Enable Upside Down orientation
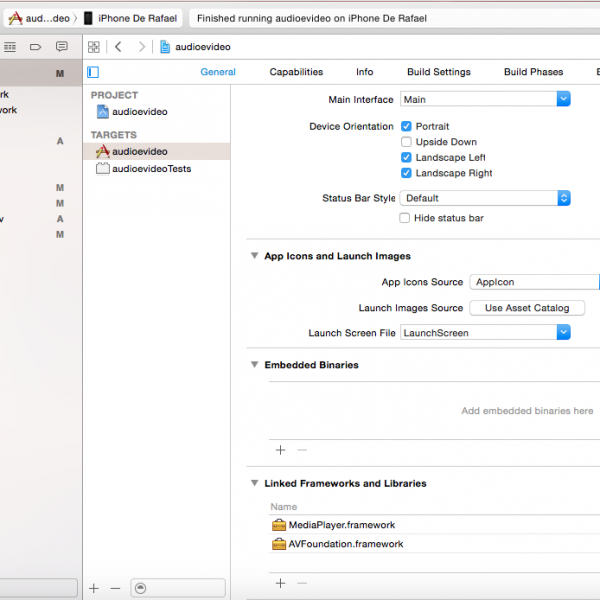600x600 pixels. point(406,142)
